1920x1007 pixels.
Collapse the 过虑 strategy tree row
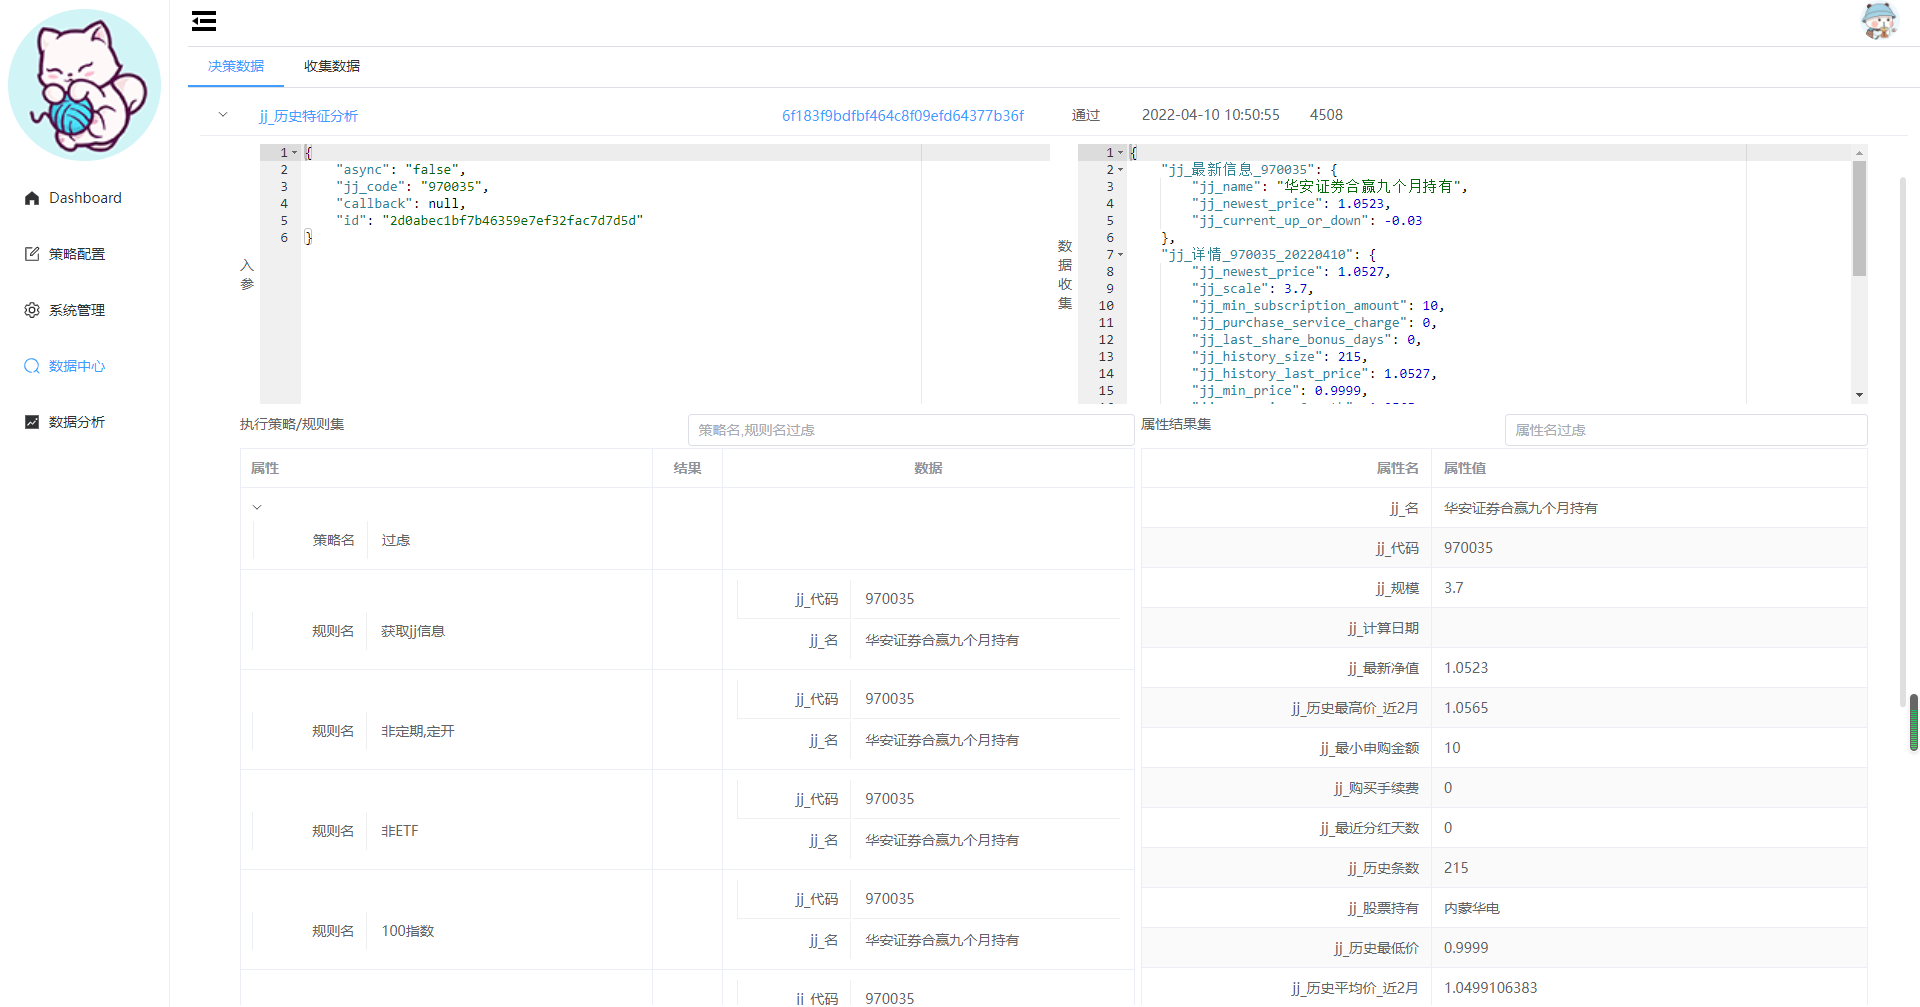tap(257, 507)
